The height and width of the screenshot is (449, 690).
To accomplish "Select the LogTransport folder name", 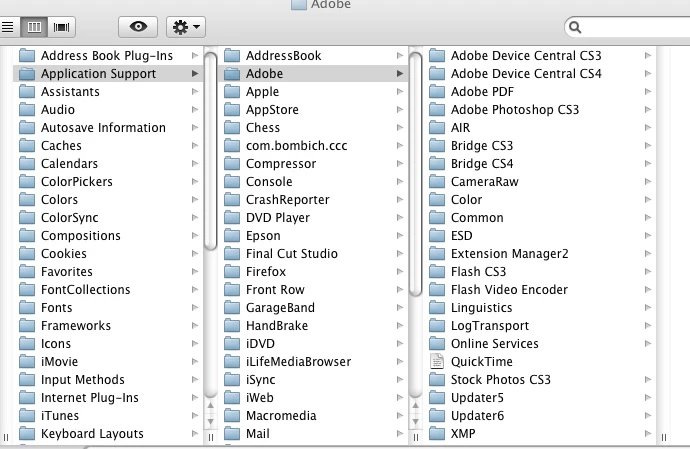I will [x=490, y=326].
